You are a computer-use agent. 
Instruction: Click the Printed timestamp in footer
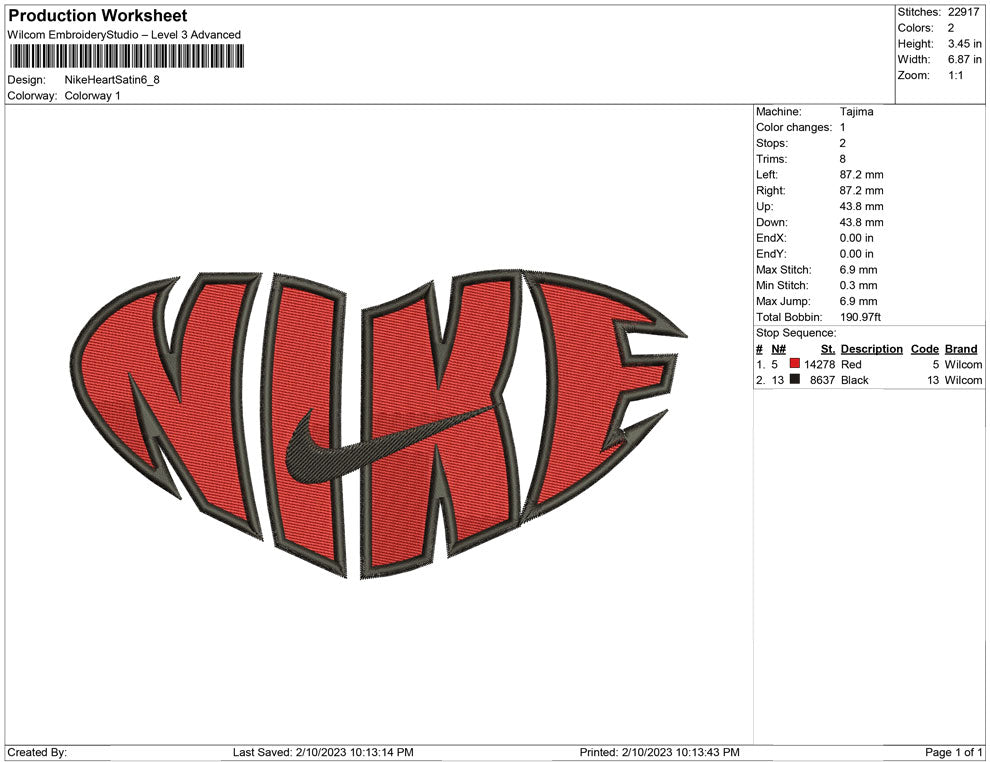660,752
